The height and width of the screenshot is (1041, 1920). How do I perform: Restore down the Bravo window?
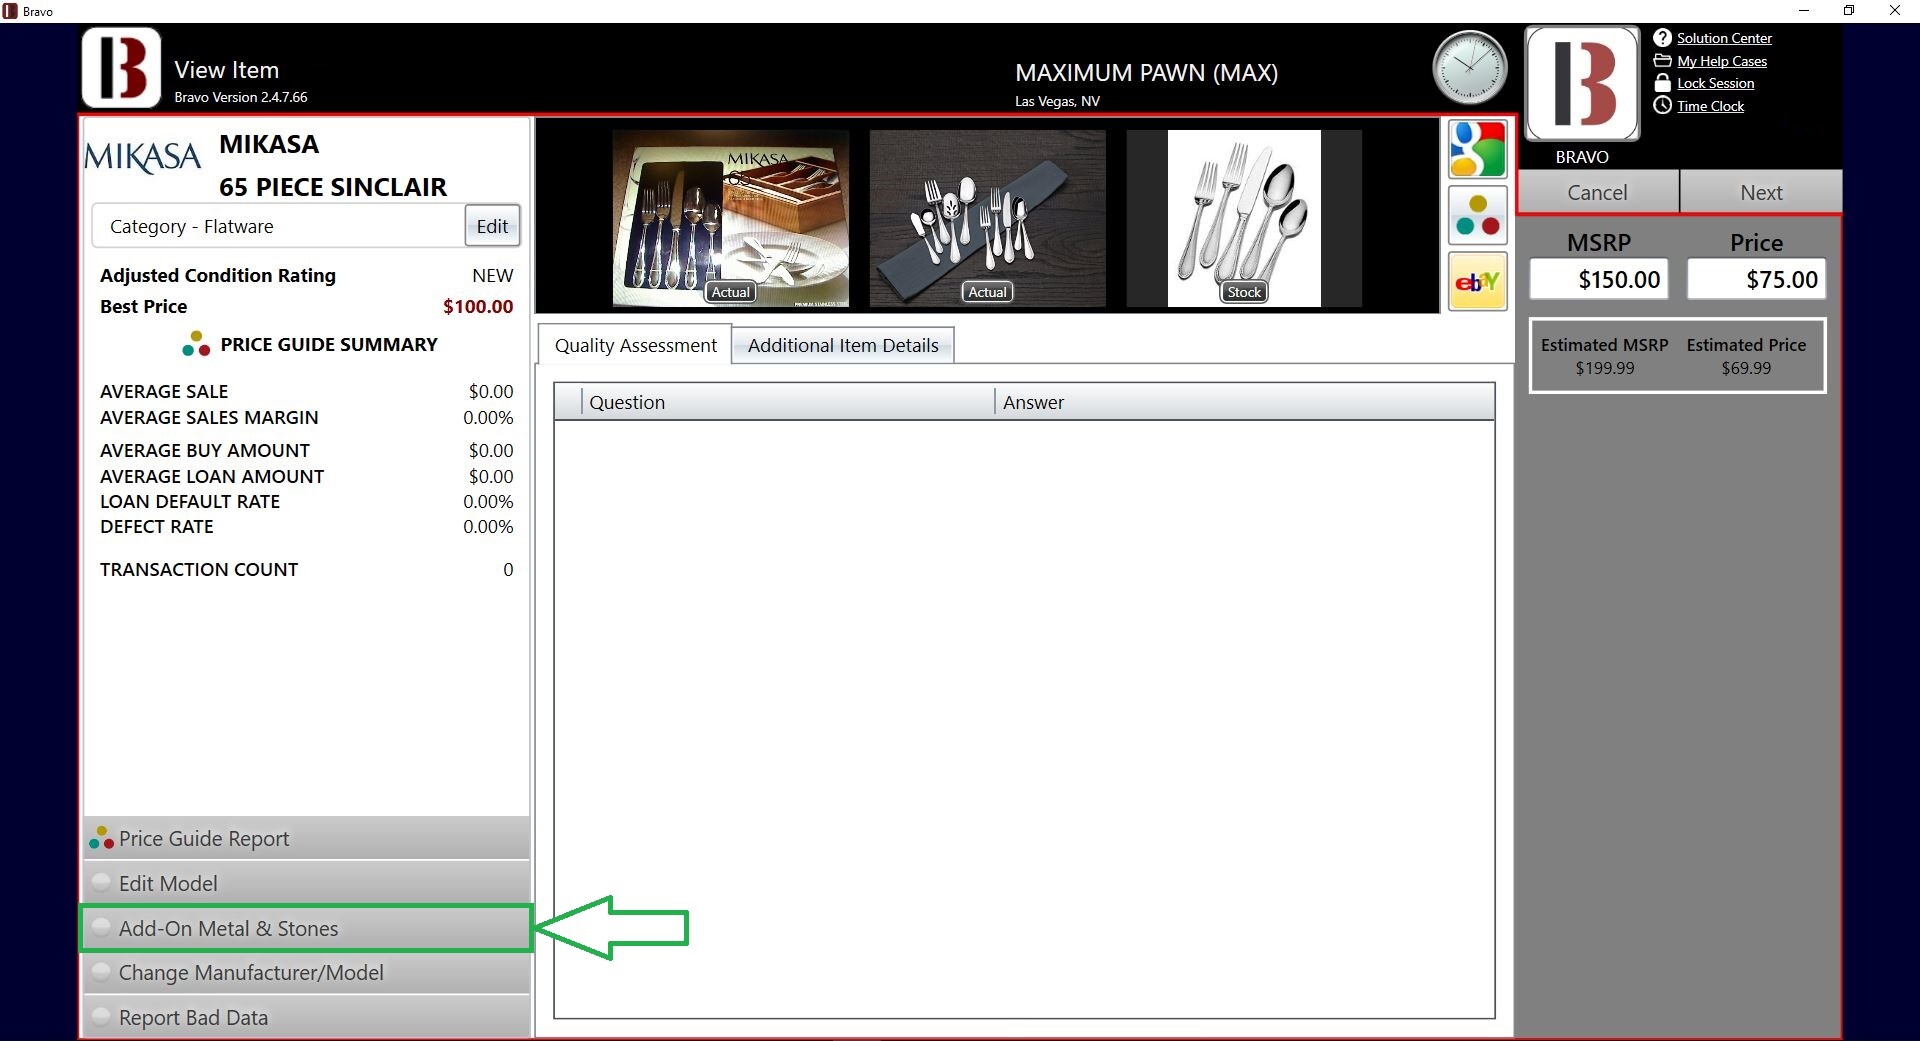click(x=1849, y=11)
